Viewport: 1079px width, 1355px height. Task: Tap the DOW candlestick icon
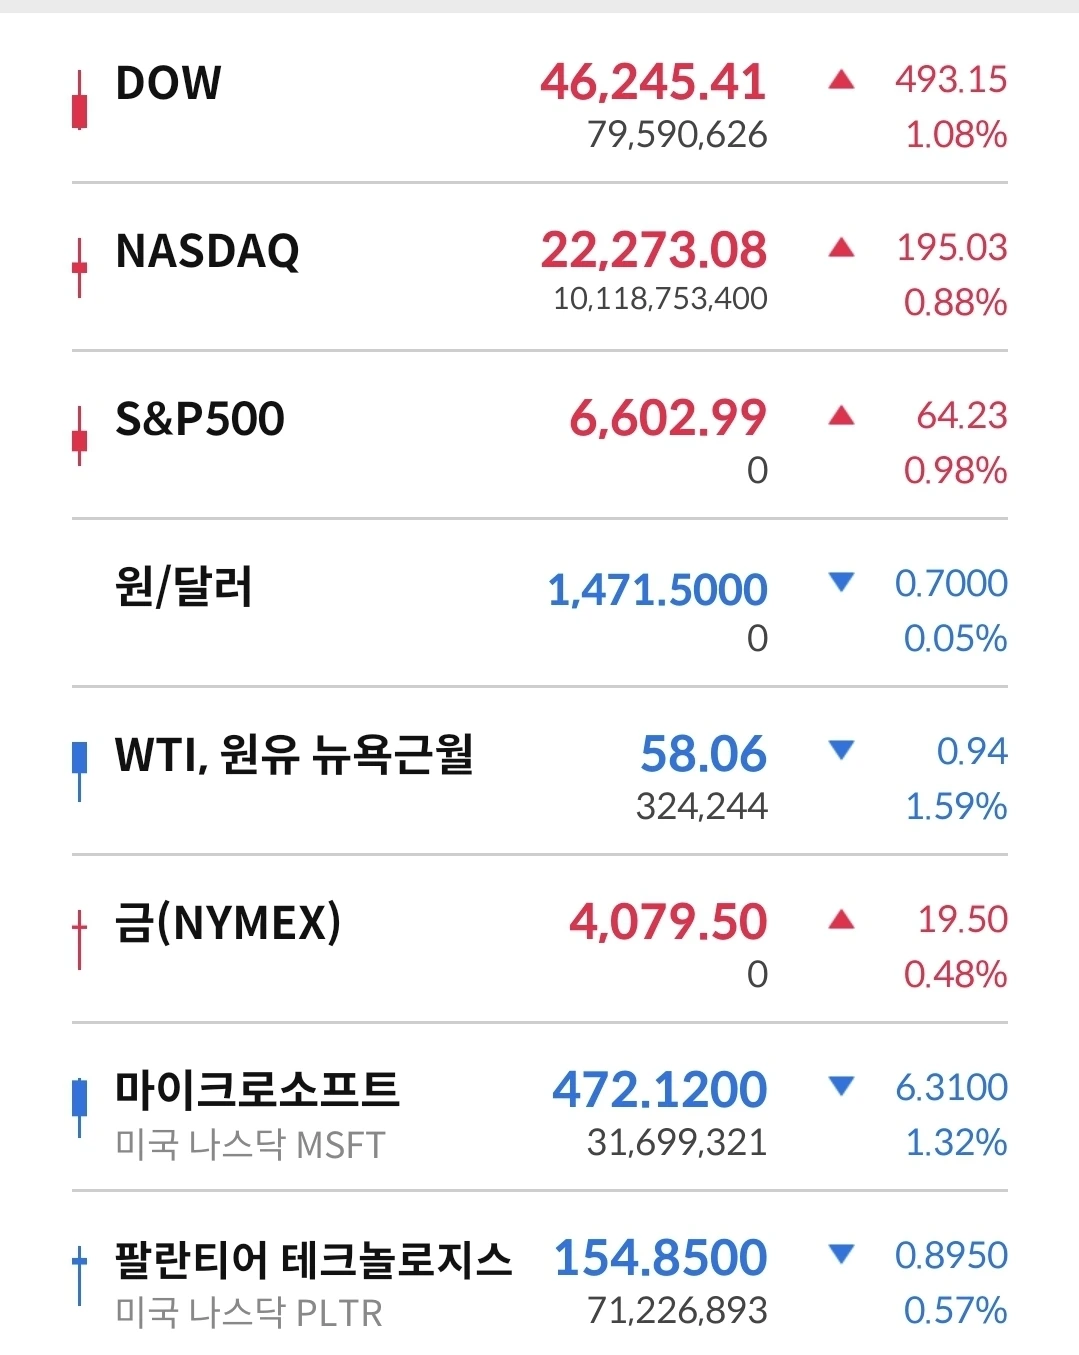(x=79, y=100)
